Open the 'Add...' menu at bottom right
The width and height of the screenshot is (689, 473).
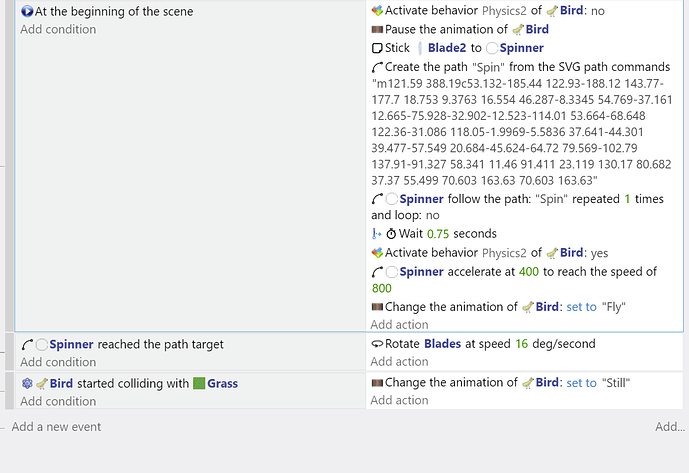pos(670,427)
